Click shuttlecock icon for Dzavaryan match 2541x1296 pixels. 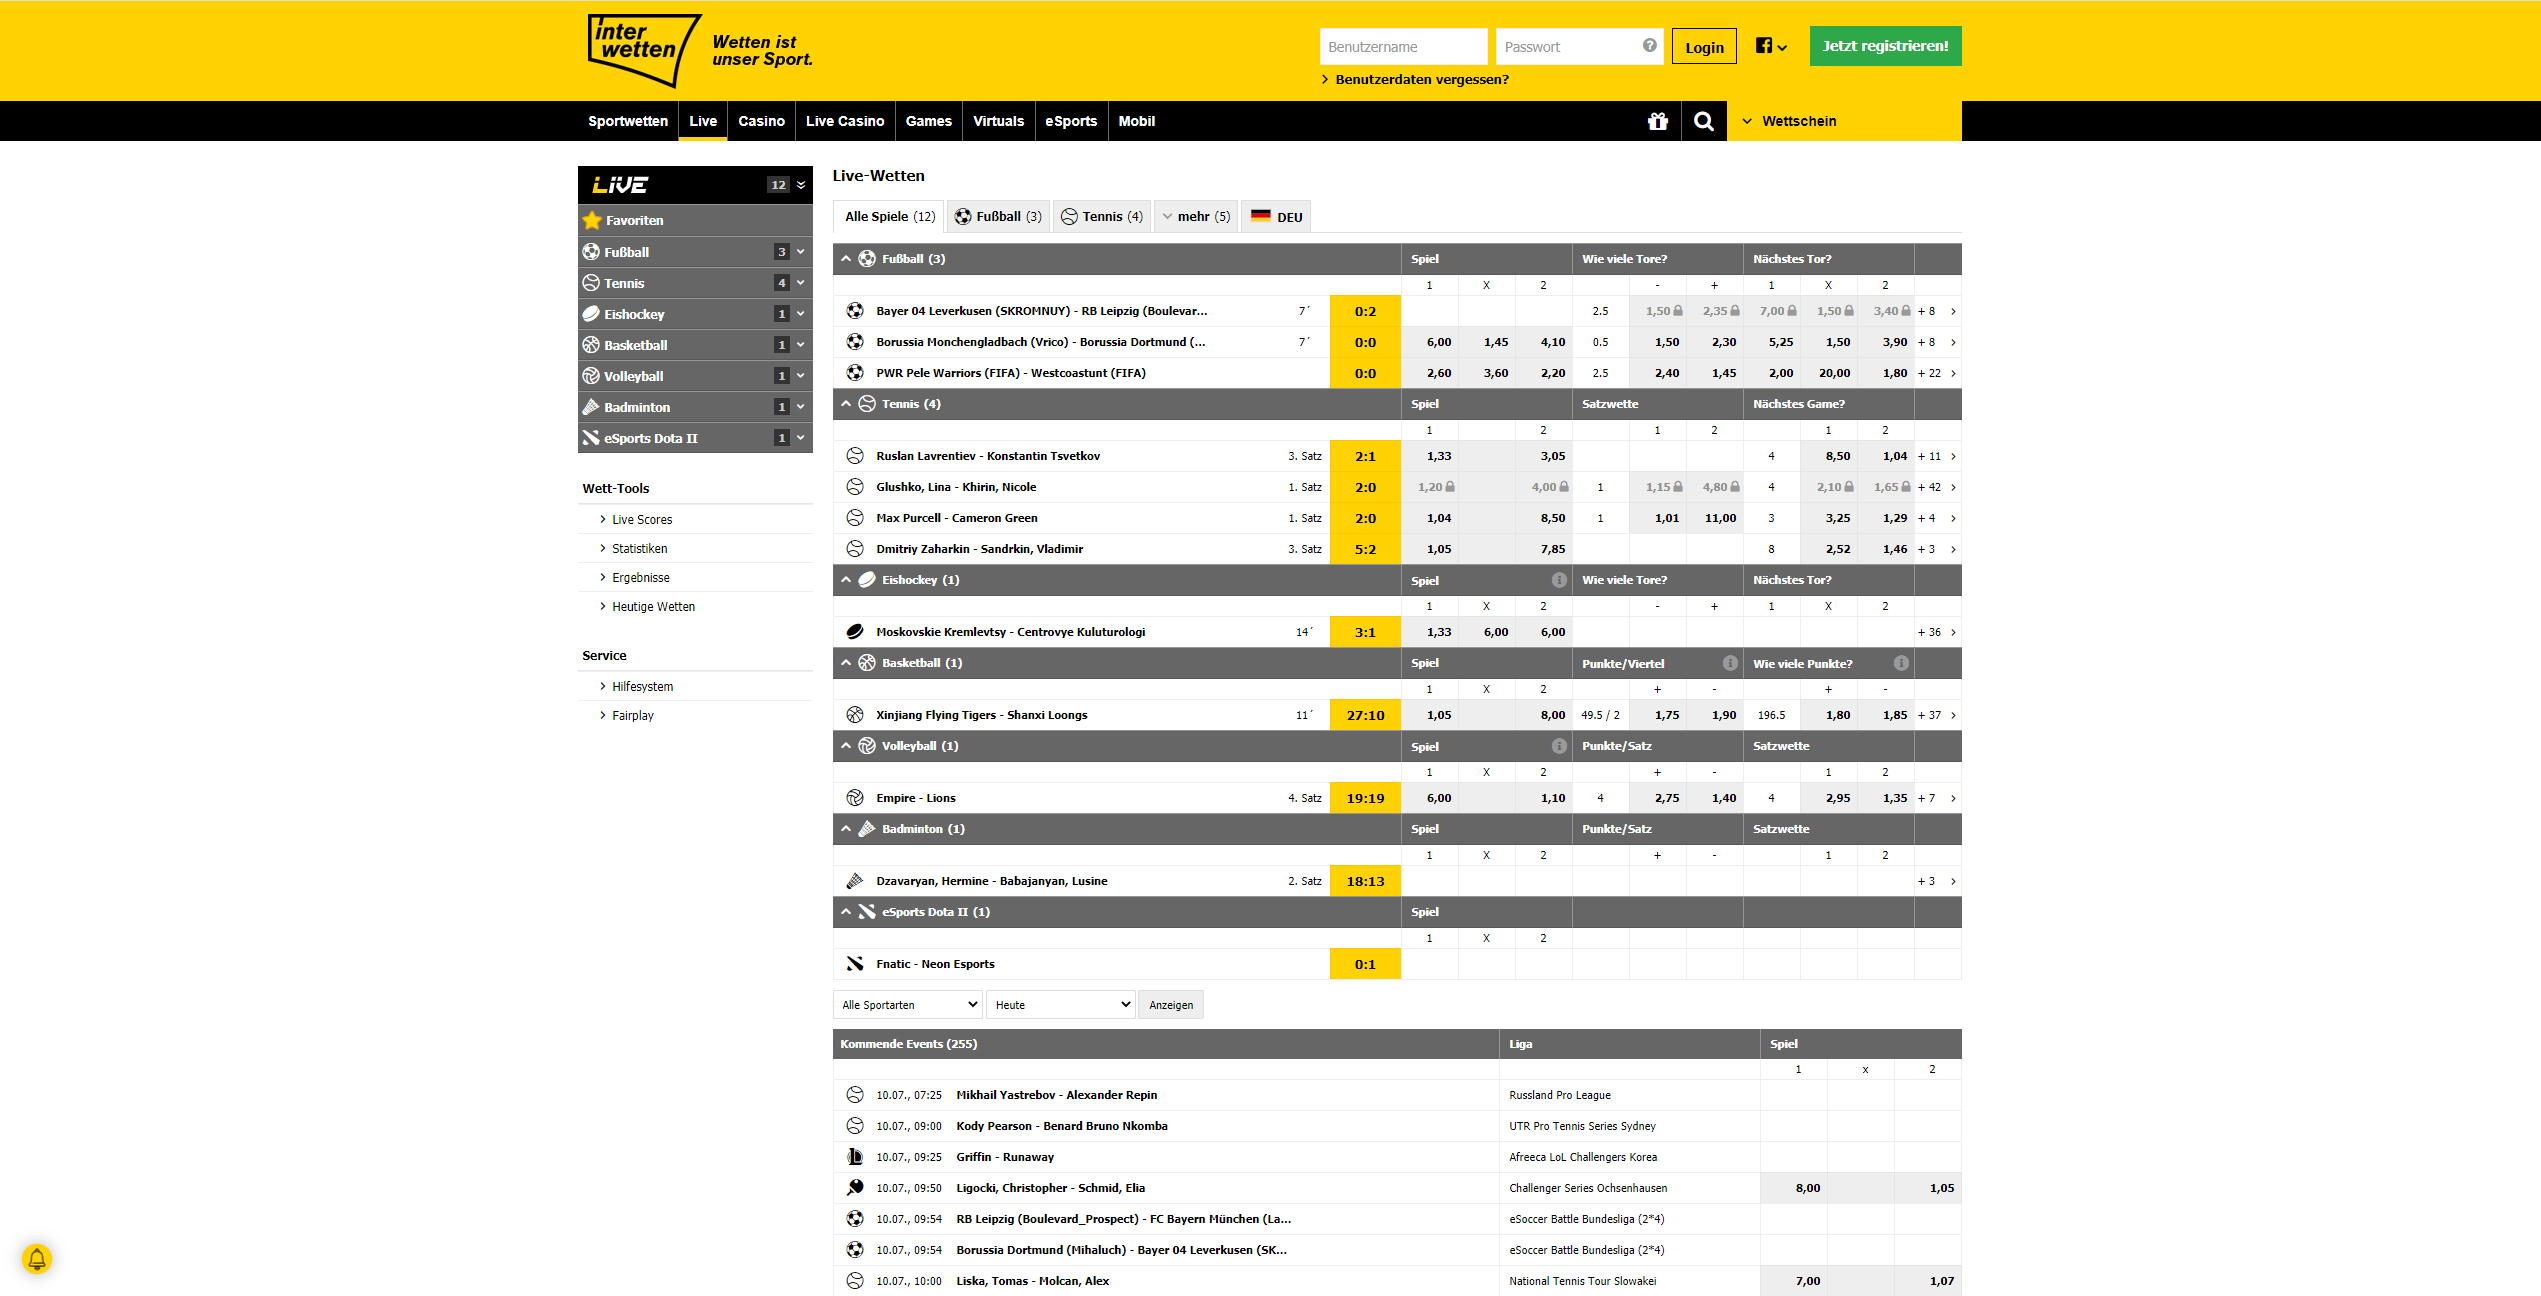855,881
